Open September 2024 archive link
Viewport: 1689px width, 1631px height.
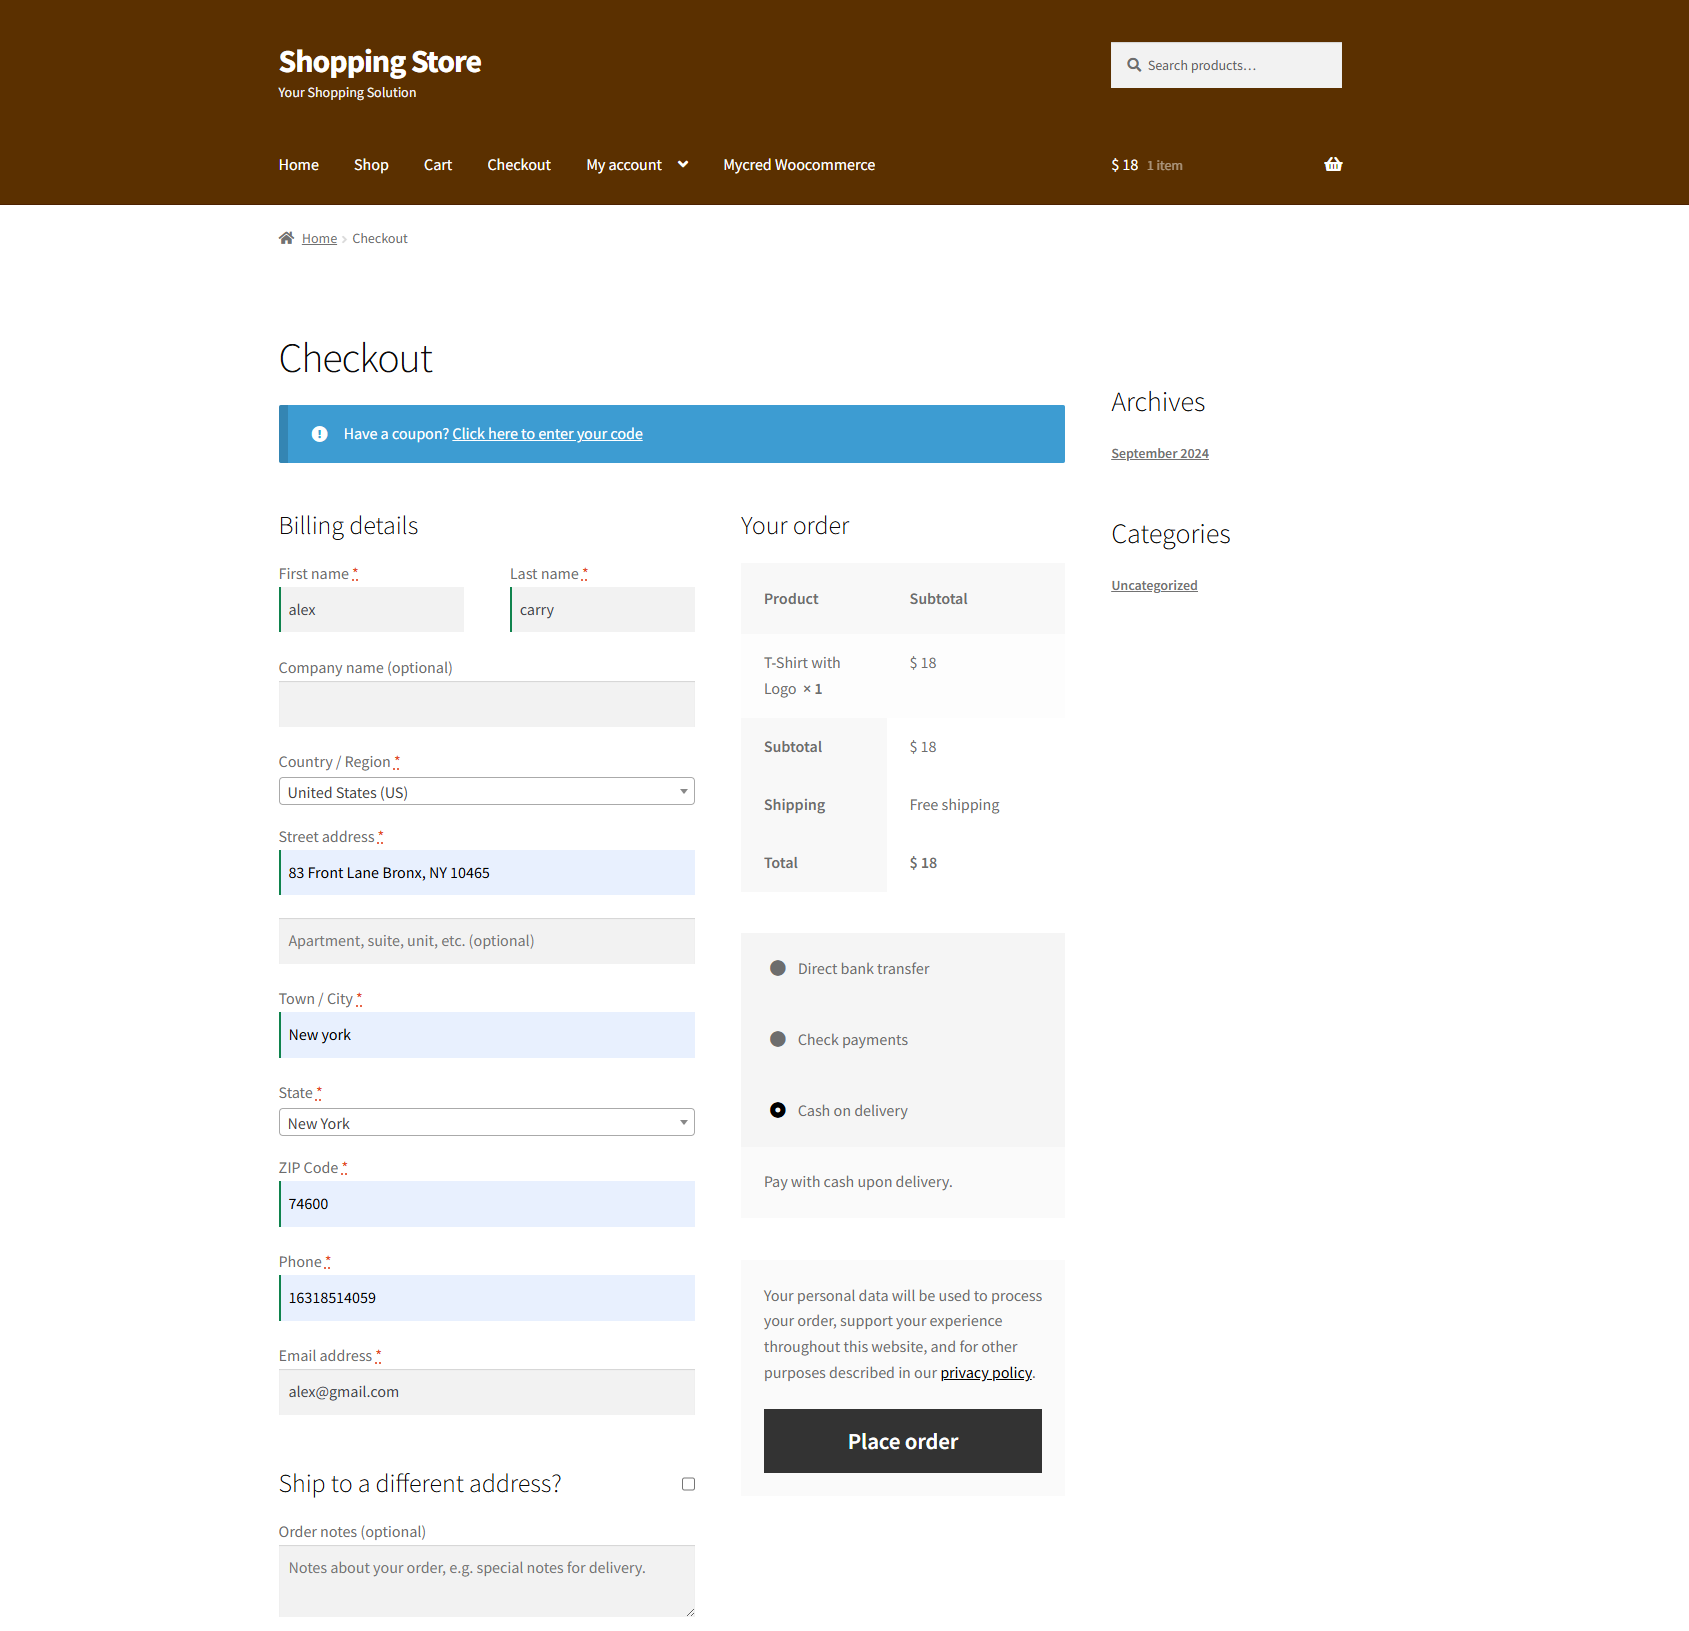coord(1159,454)
